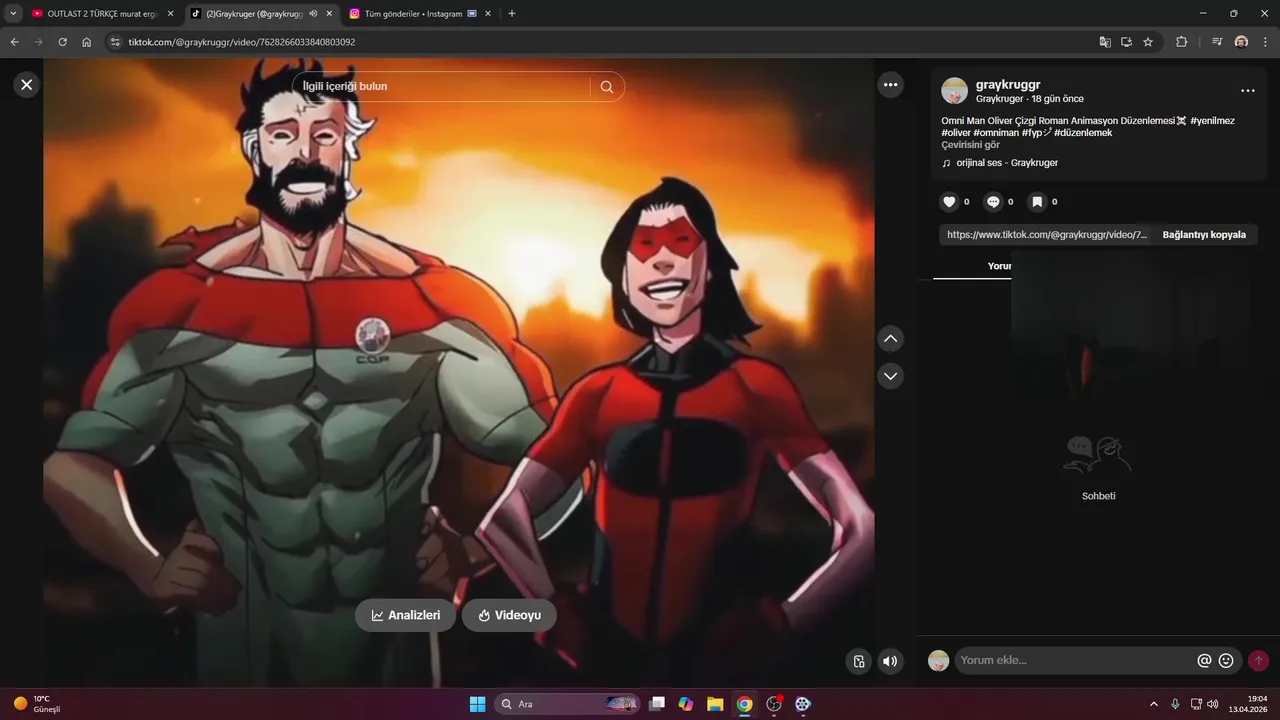1280x720 pixels.
Task: Go to next video with down arrow
Action: (890, 376)
